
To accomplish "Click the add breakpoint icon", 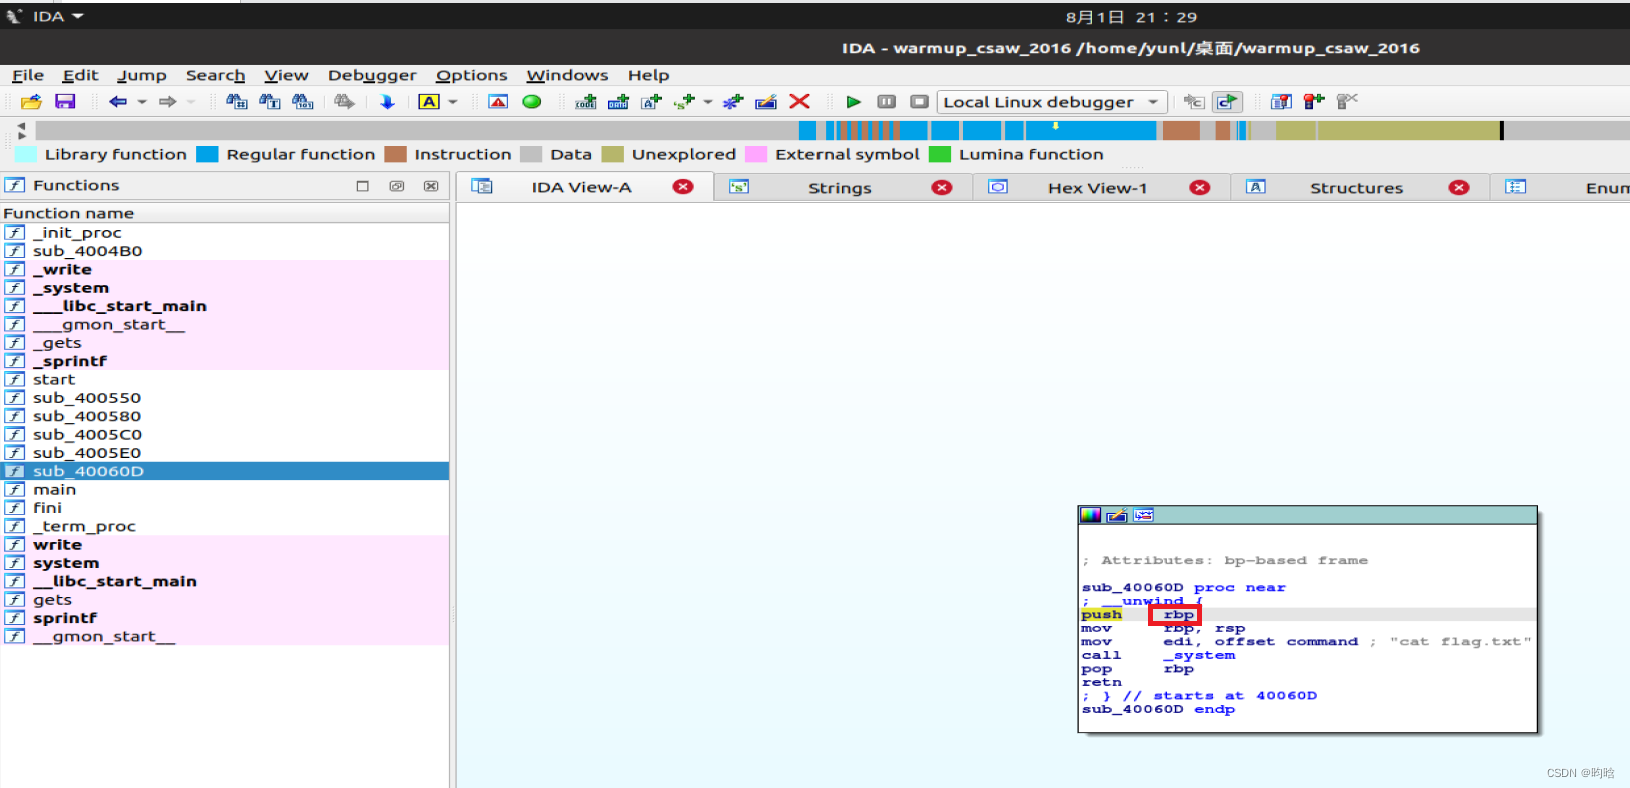I will [1314, 102].
